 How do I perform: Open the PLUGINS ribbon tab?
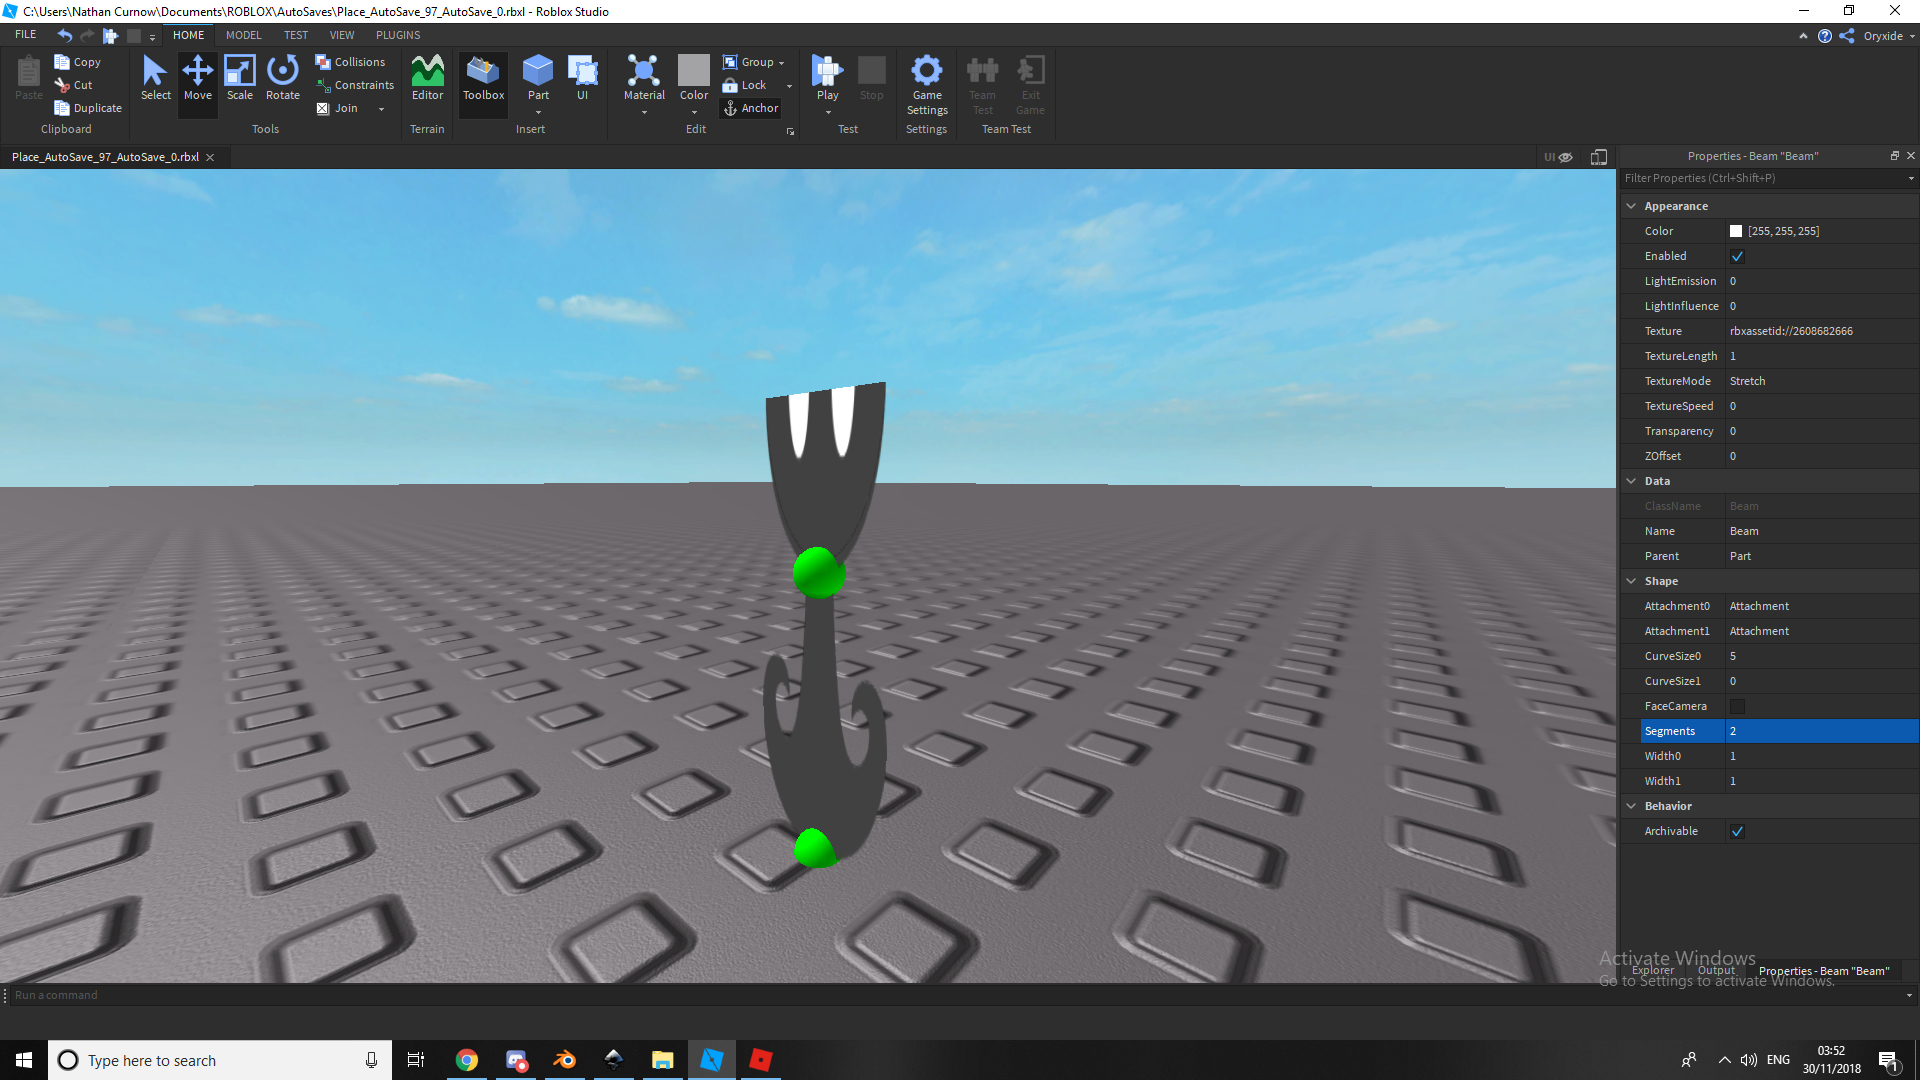click(x=398, y=35)
